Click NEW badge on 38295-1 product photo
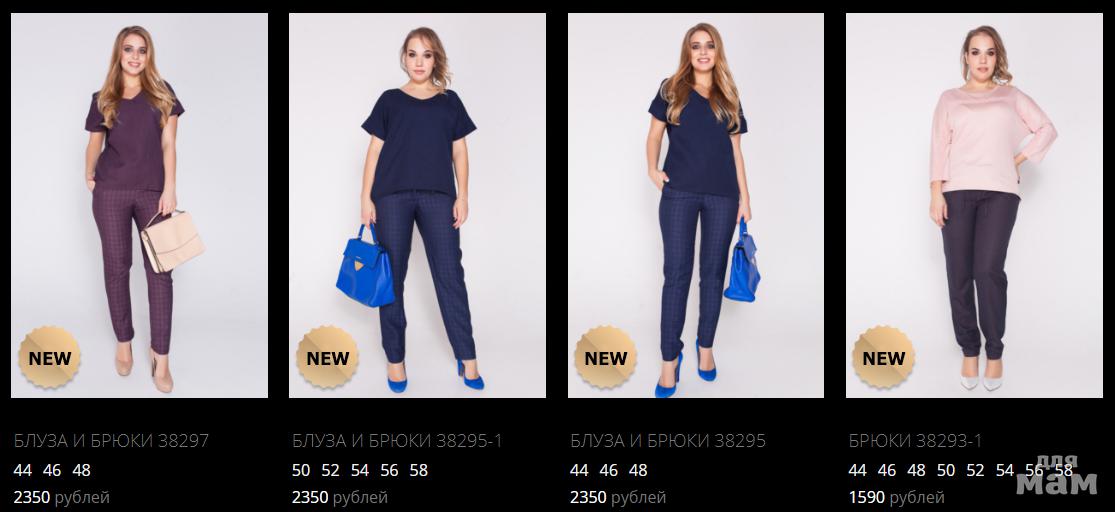Viewport: 1115px width, 512px height. [328, 358]
